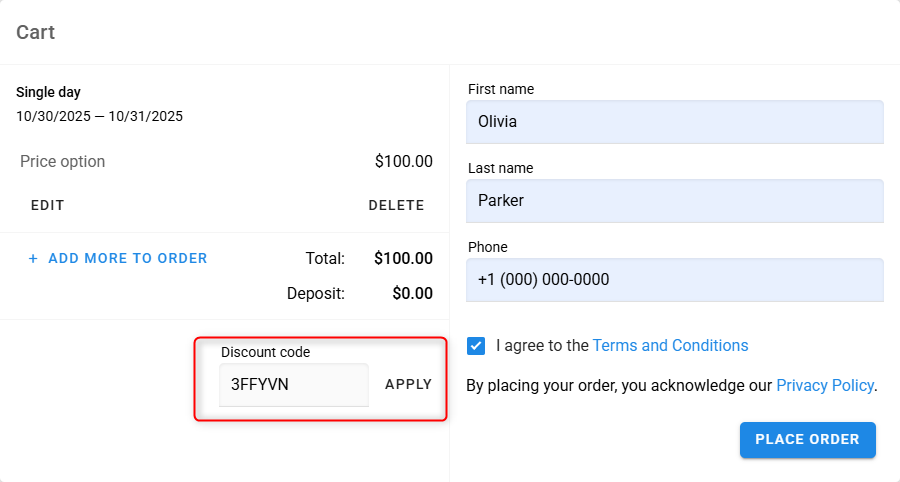Click the 10/30/2025 — 10/31/2025 date range
Screen dimensions: 900x482
tap(99, 116)
